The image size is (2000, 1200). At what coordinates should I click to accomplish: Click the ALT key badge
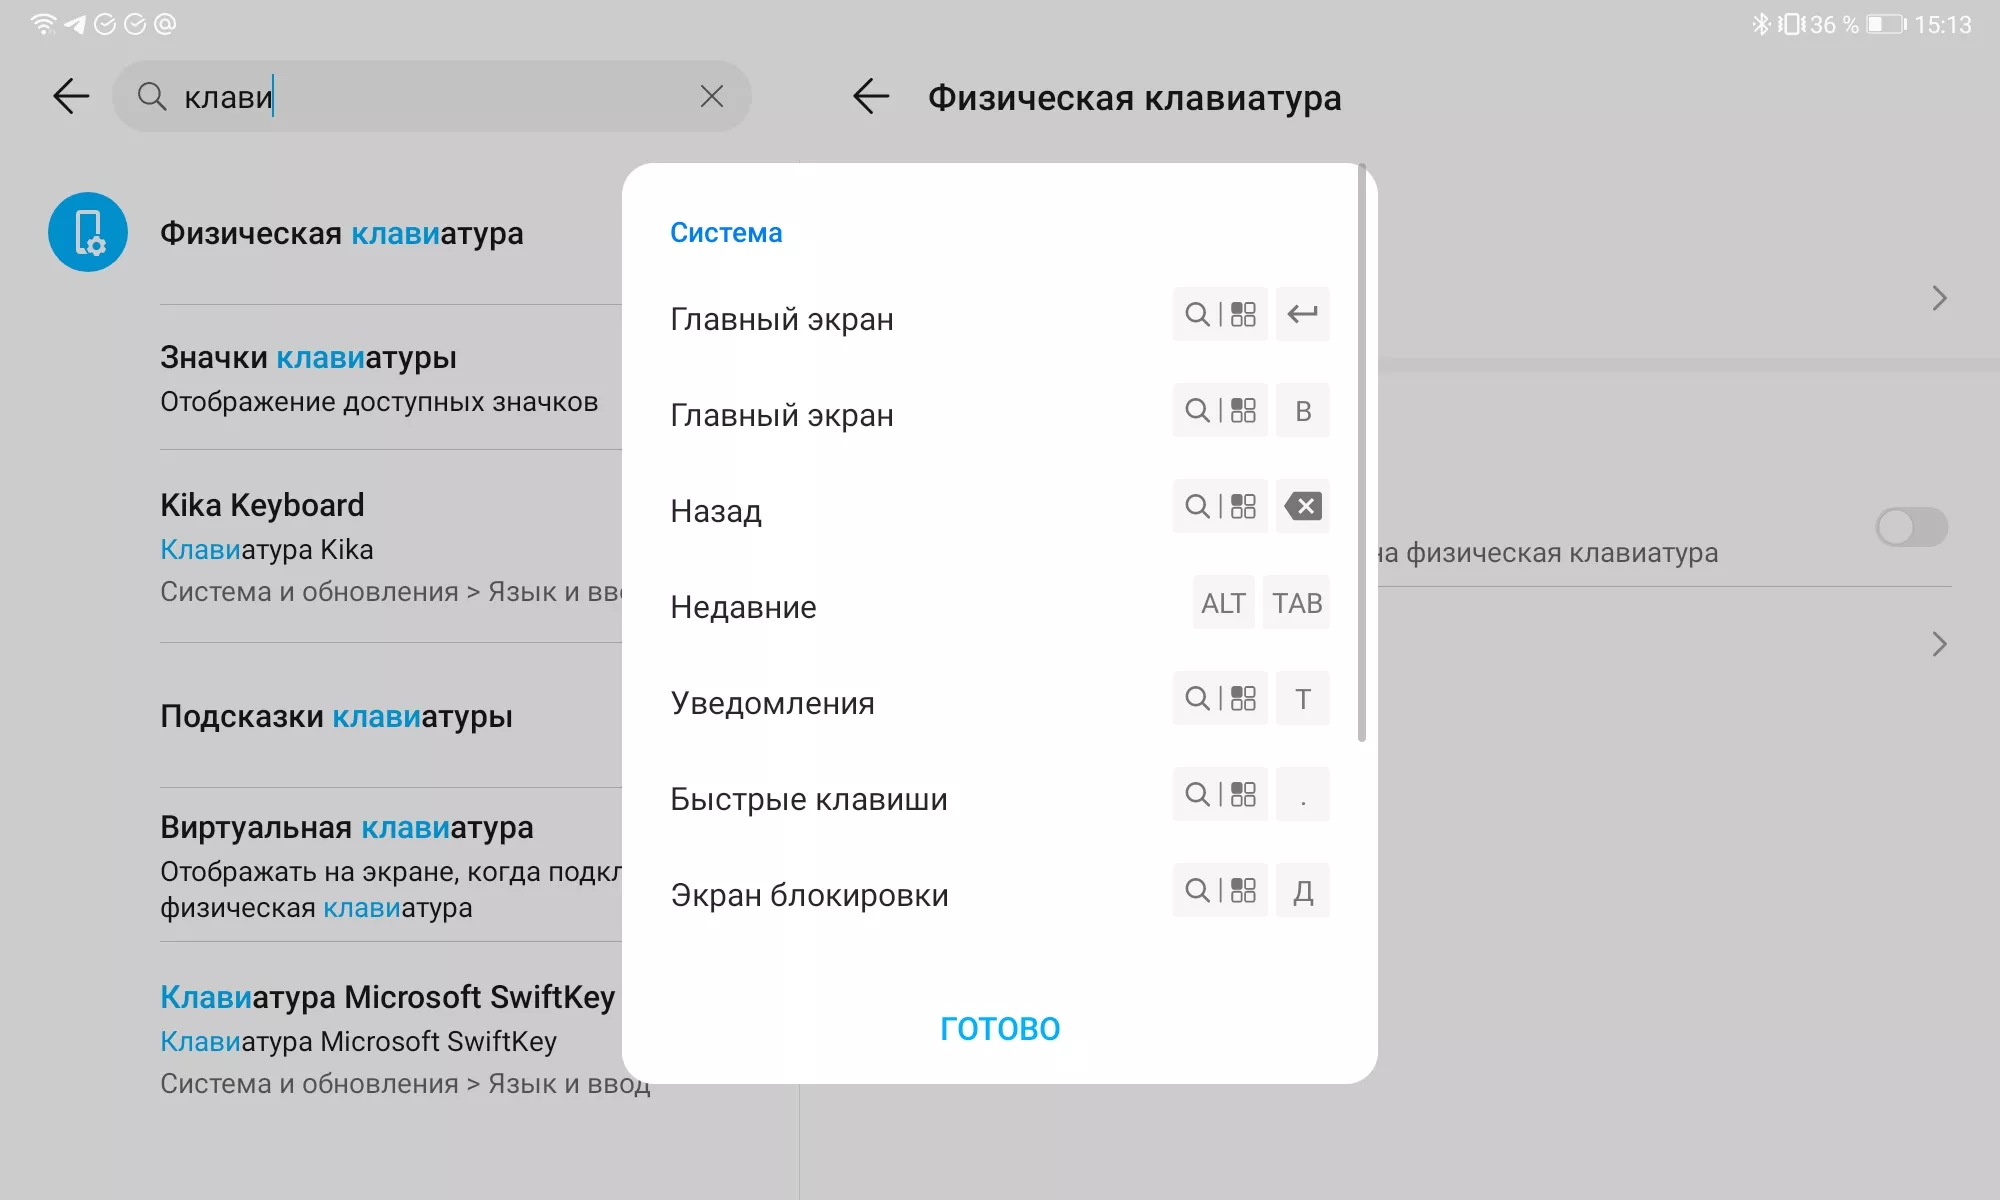(1223, 603)
